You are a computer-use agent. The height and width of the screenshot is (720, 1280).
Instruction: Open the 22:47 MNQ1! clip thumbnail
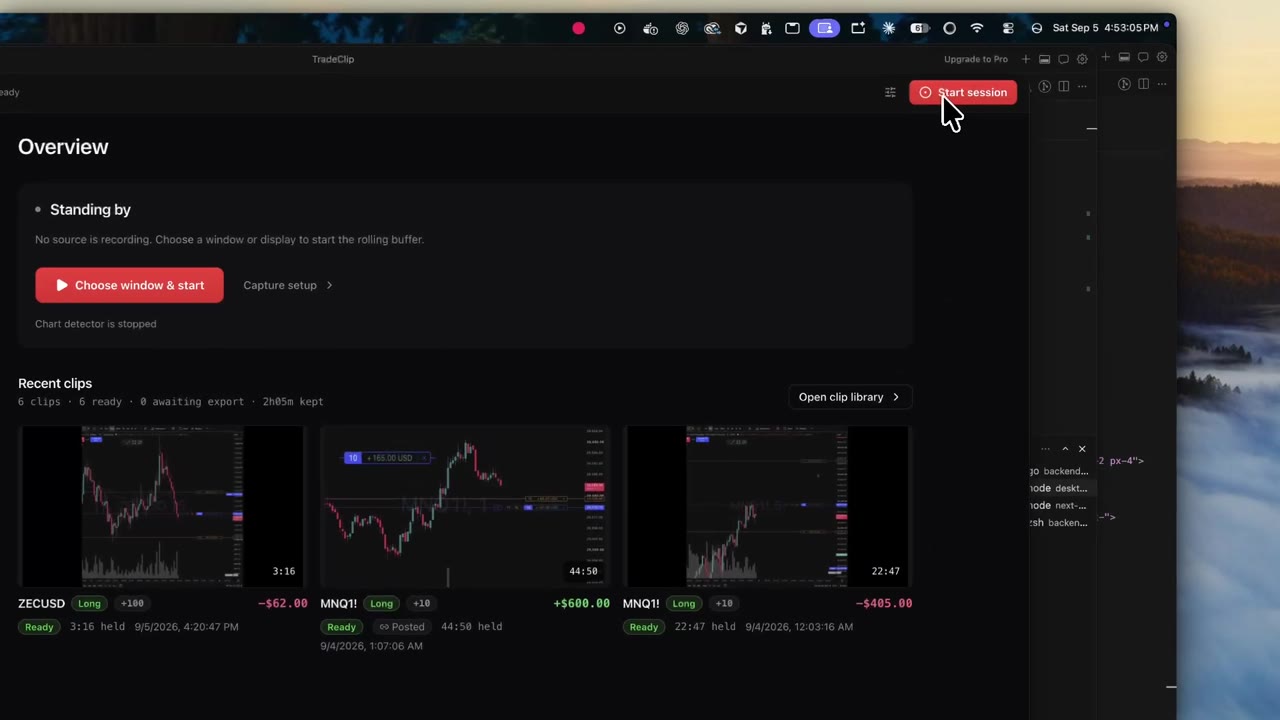point(767,506)
